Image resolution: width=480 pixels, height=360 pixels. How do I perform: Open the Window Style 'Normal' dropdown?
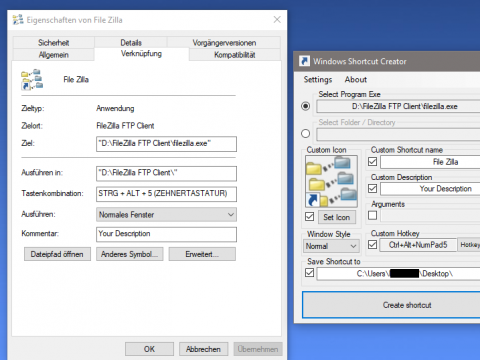click(331, 246)
